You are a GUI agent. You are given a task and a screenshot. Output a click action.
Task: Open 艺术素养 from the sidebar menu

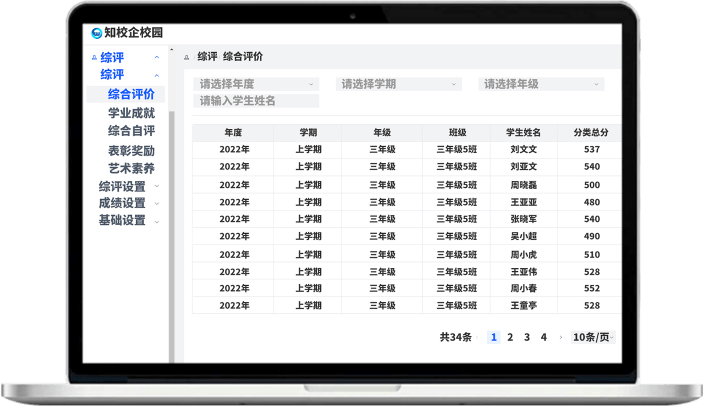(x=131, y=168)
